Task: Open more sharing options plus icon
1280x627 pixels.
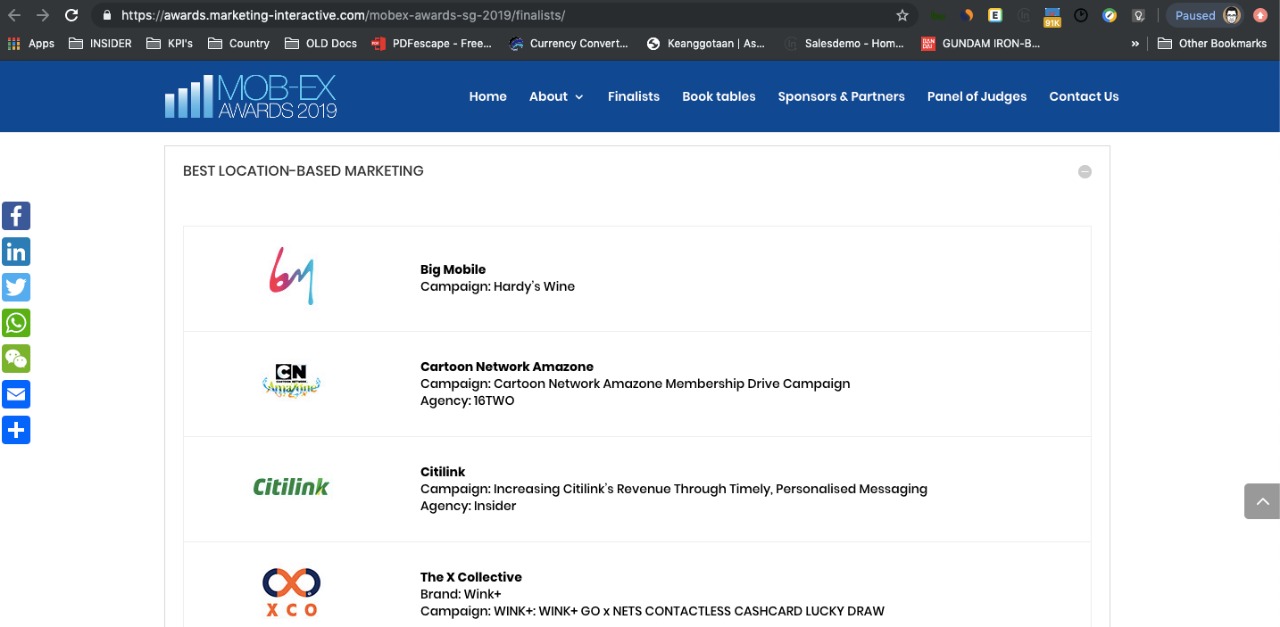Action: click(16, 430)
